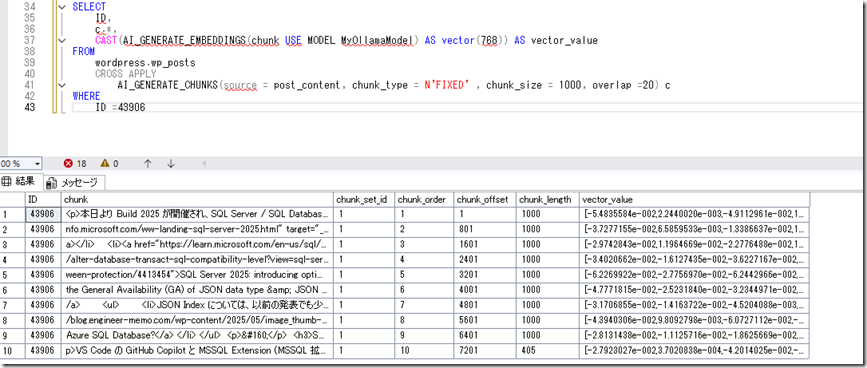Select the vector_value cell in row 1

pos(694,213)
